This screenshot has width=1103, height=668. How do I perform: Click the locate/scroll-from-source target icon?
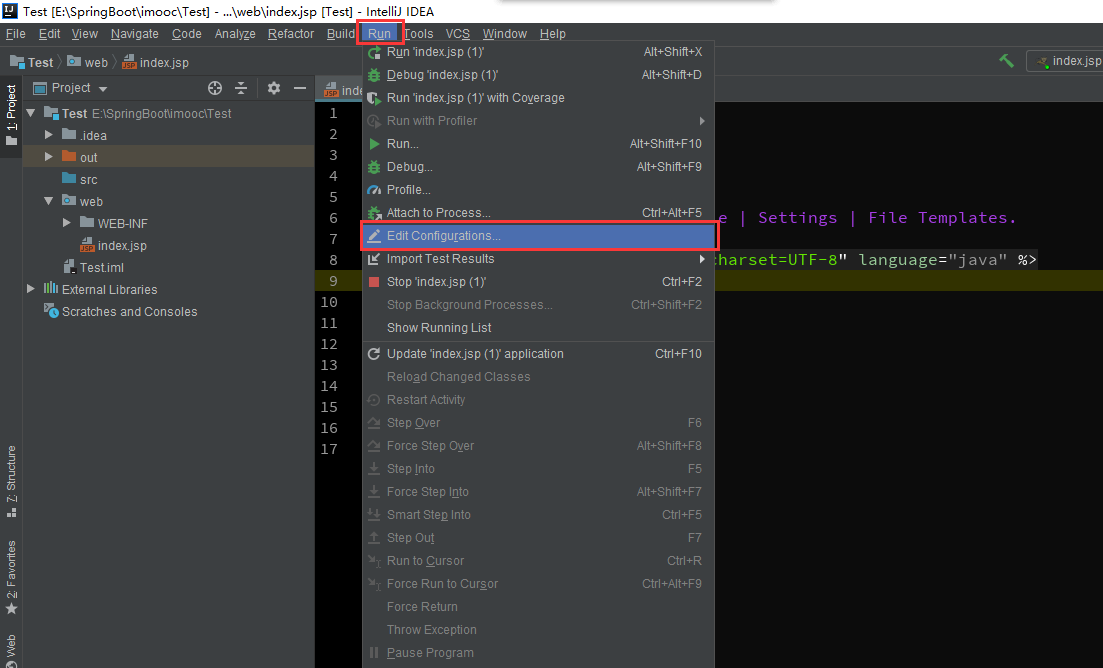(x=215, y=88)
